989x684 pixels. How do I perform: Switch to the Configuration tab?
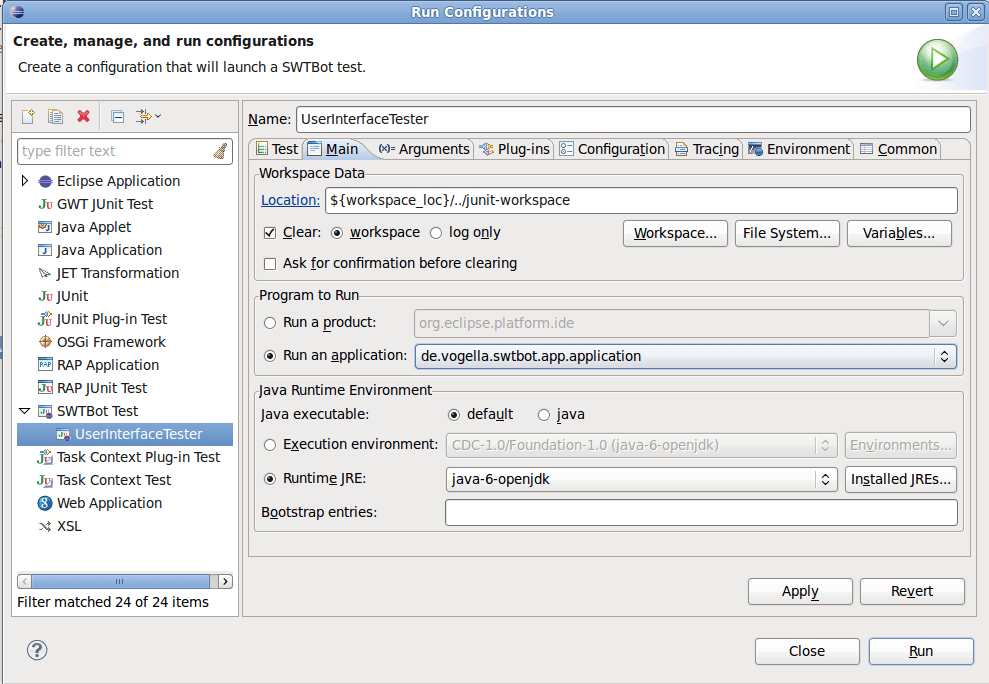click(612, 149)
